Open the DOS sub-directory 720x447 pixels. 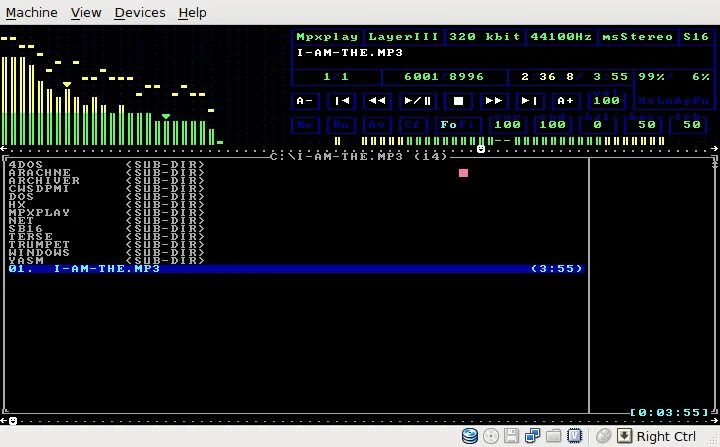107,197
